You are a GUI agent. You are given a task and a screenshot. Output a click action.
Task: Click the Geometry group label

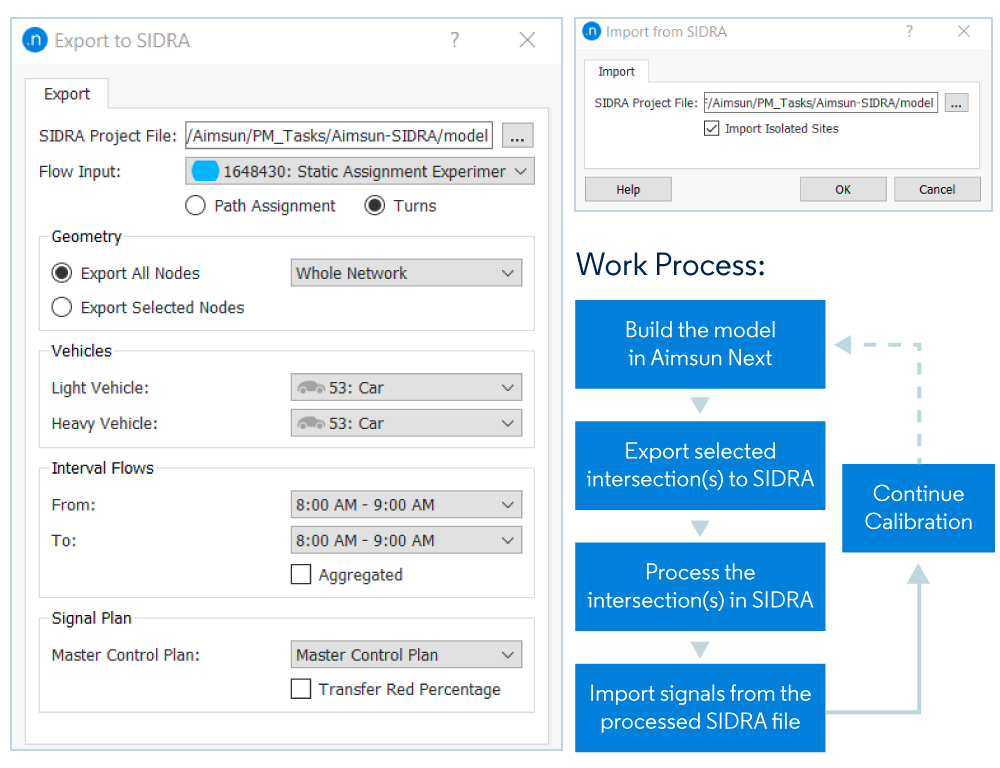[87, 237]
